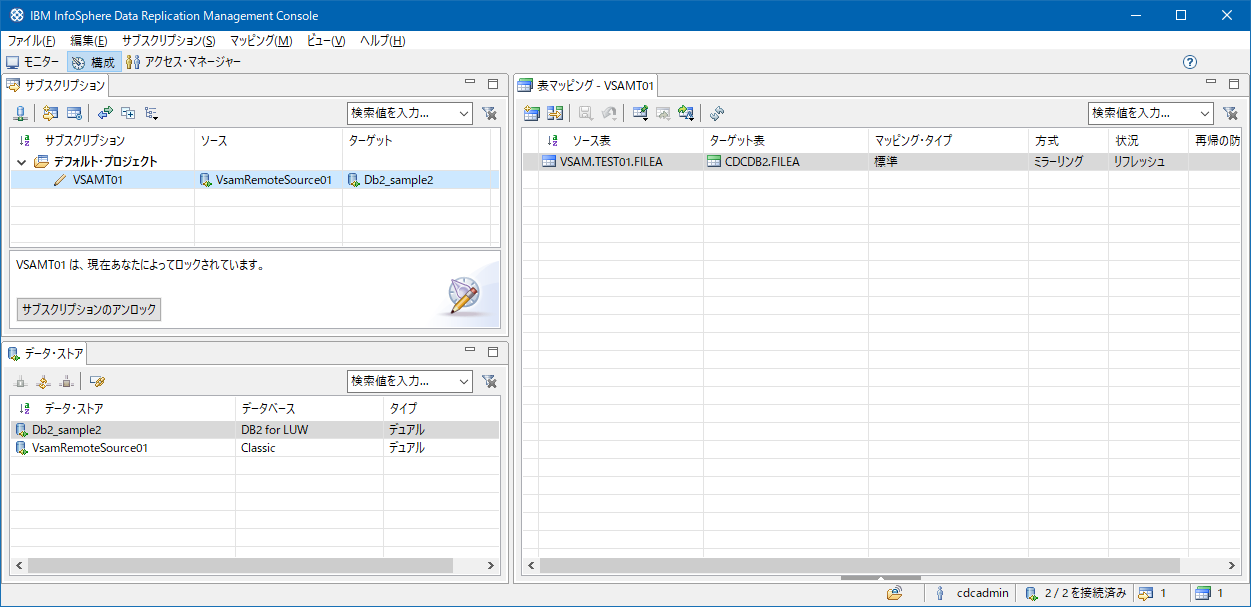Click the 2 / 2 を接続済み status entry

pyautogui.click(x=1077, y=593)
